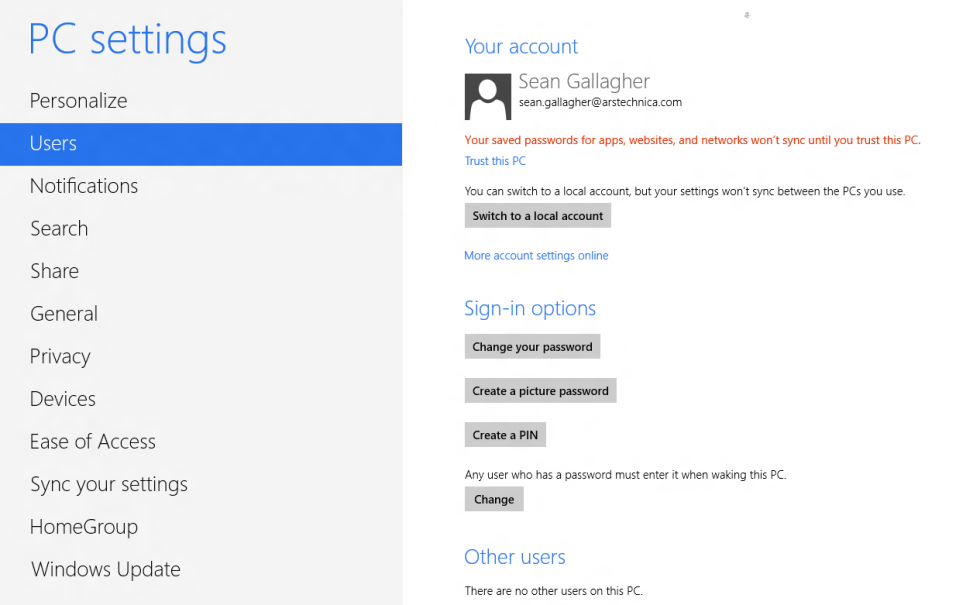Select Devices from the sidebar

click(62, 398)
